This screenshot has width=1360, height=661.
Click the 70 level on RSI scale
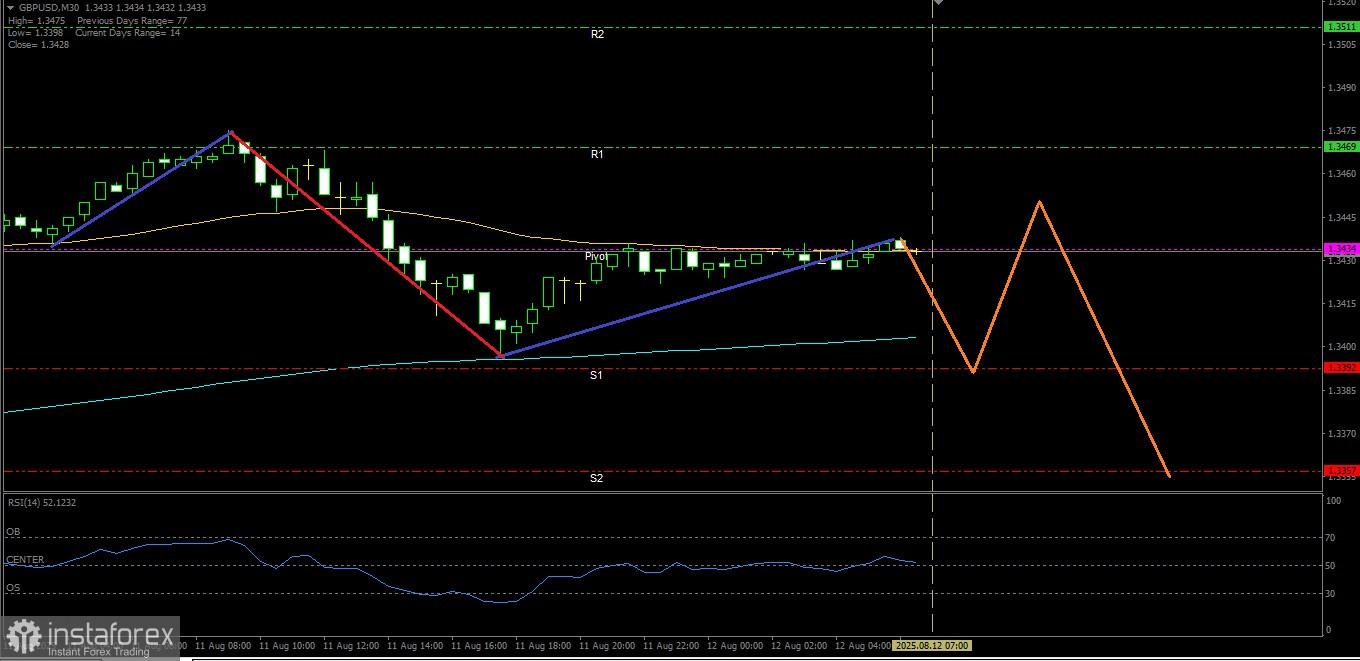(1331, 538)
